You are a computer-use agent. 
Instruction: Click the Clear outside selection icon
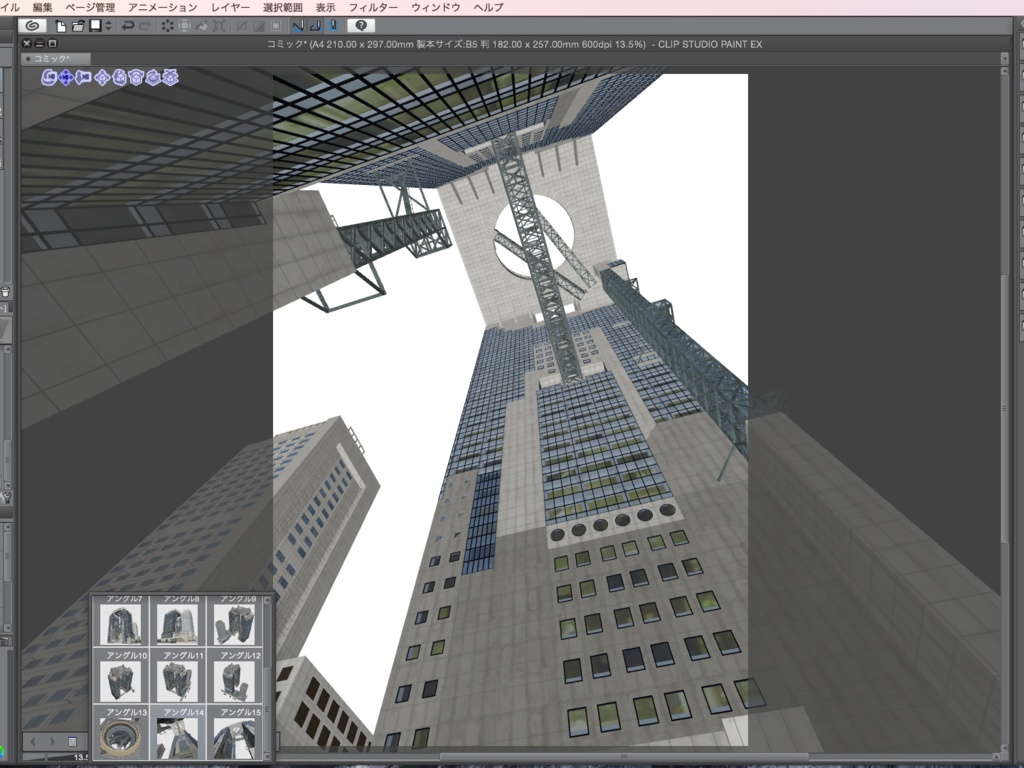(x=185, y=26)
